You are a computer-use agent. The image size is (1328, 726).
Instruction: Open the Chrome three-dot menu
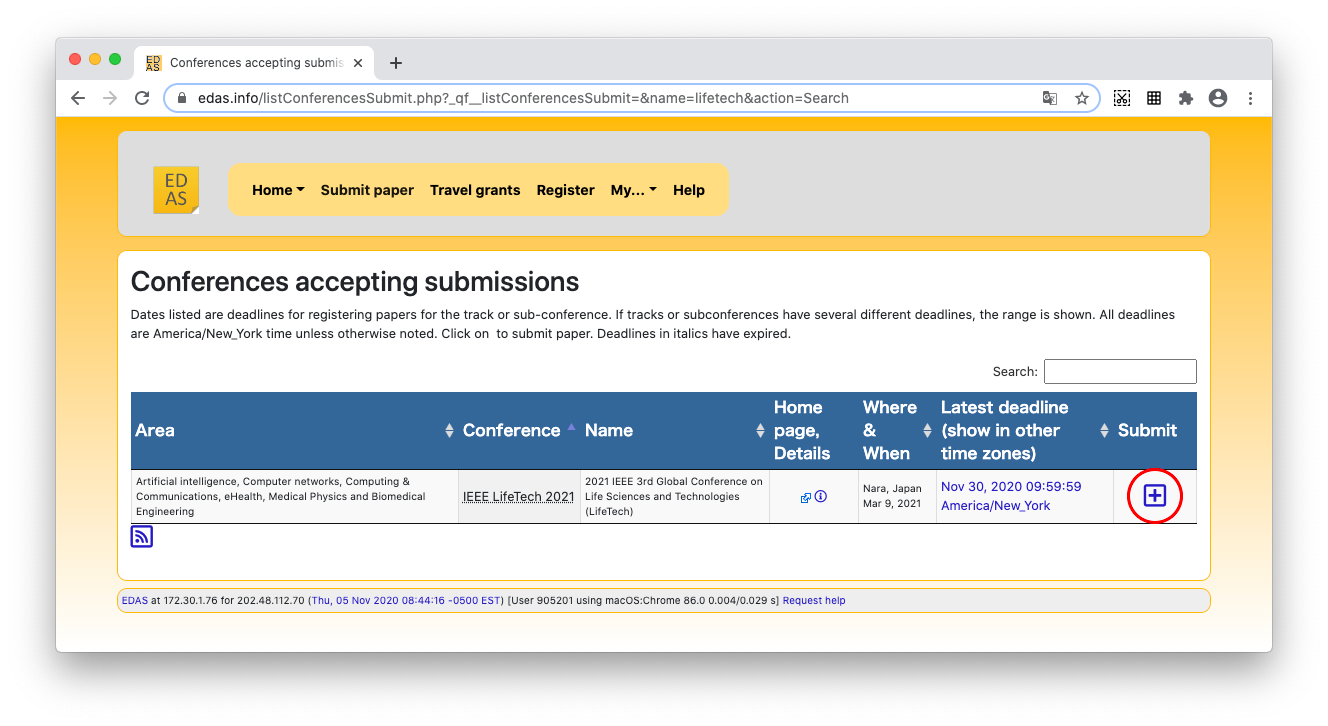coord(1250,98)
